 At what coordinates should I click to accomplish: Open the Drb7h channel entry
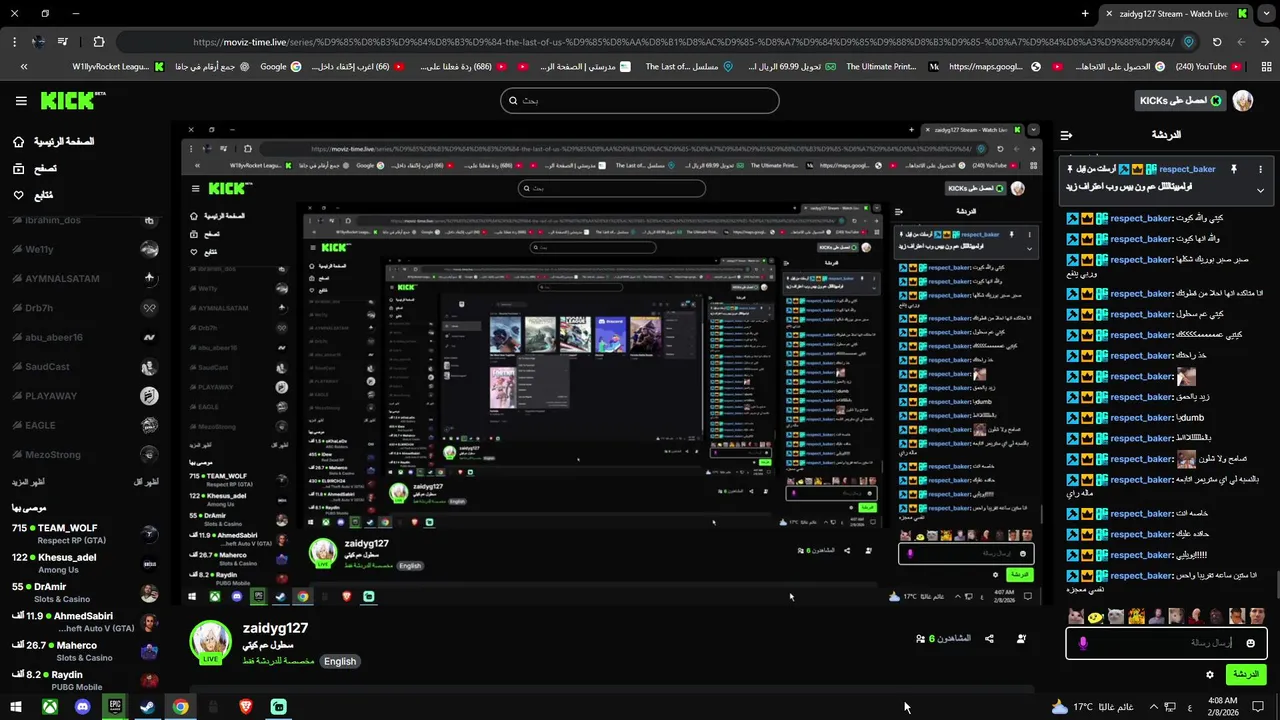tap(84, 308)
